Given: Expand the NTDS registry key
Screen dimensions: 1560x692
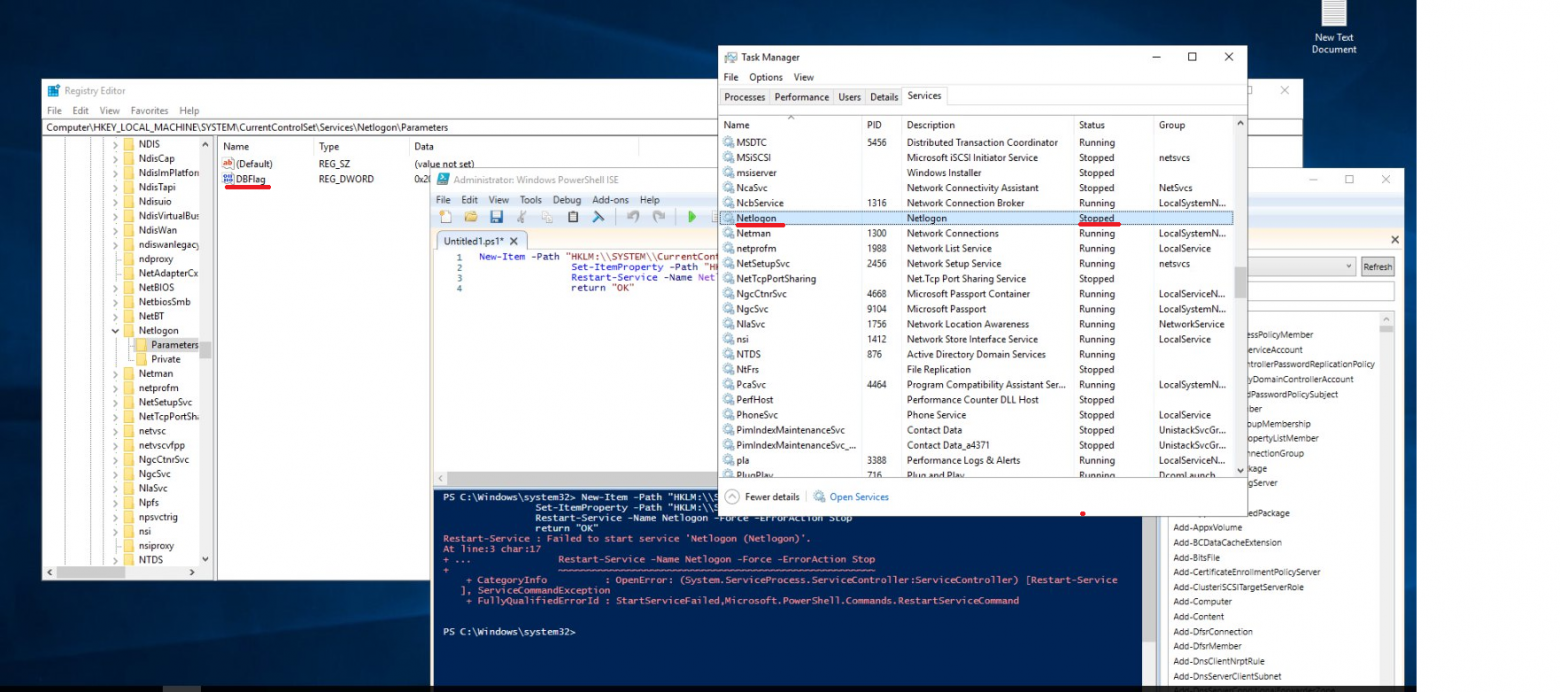Looking at the screenshot, I should click(x=116, y=560).
